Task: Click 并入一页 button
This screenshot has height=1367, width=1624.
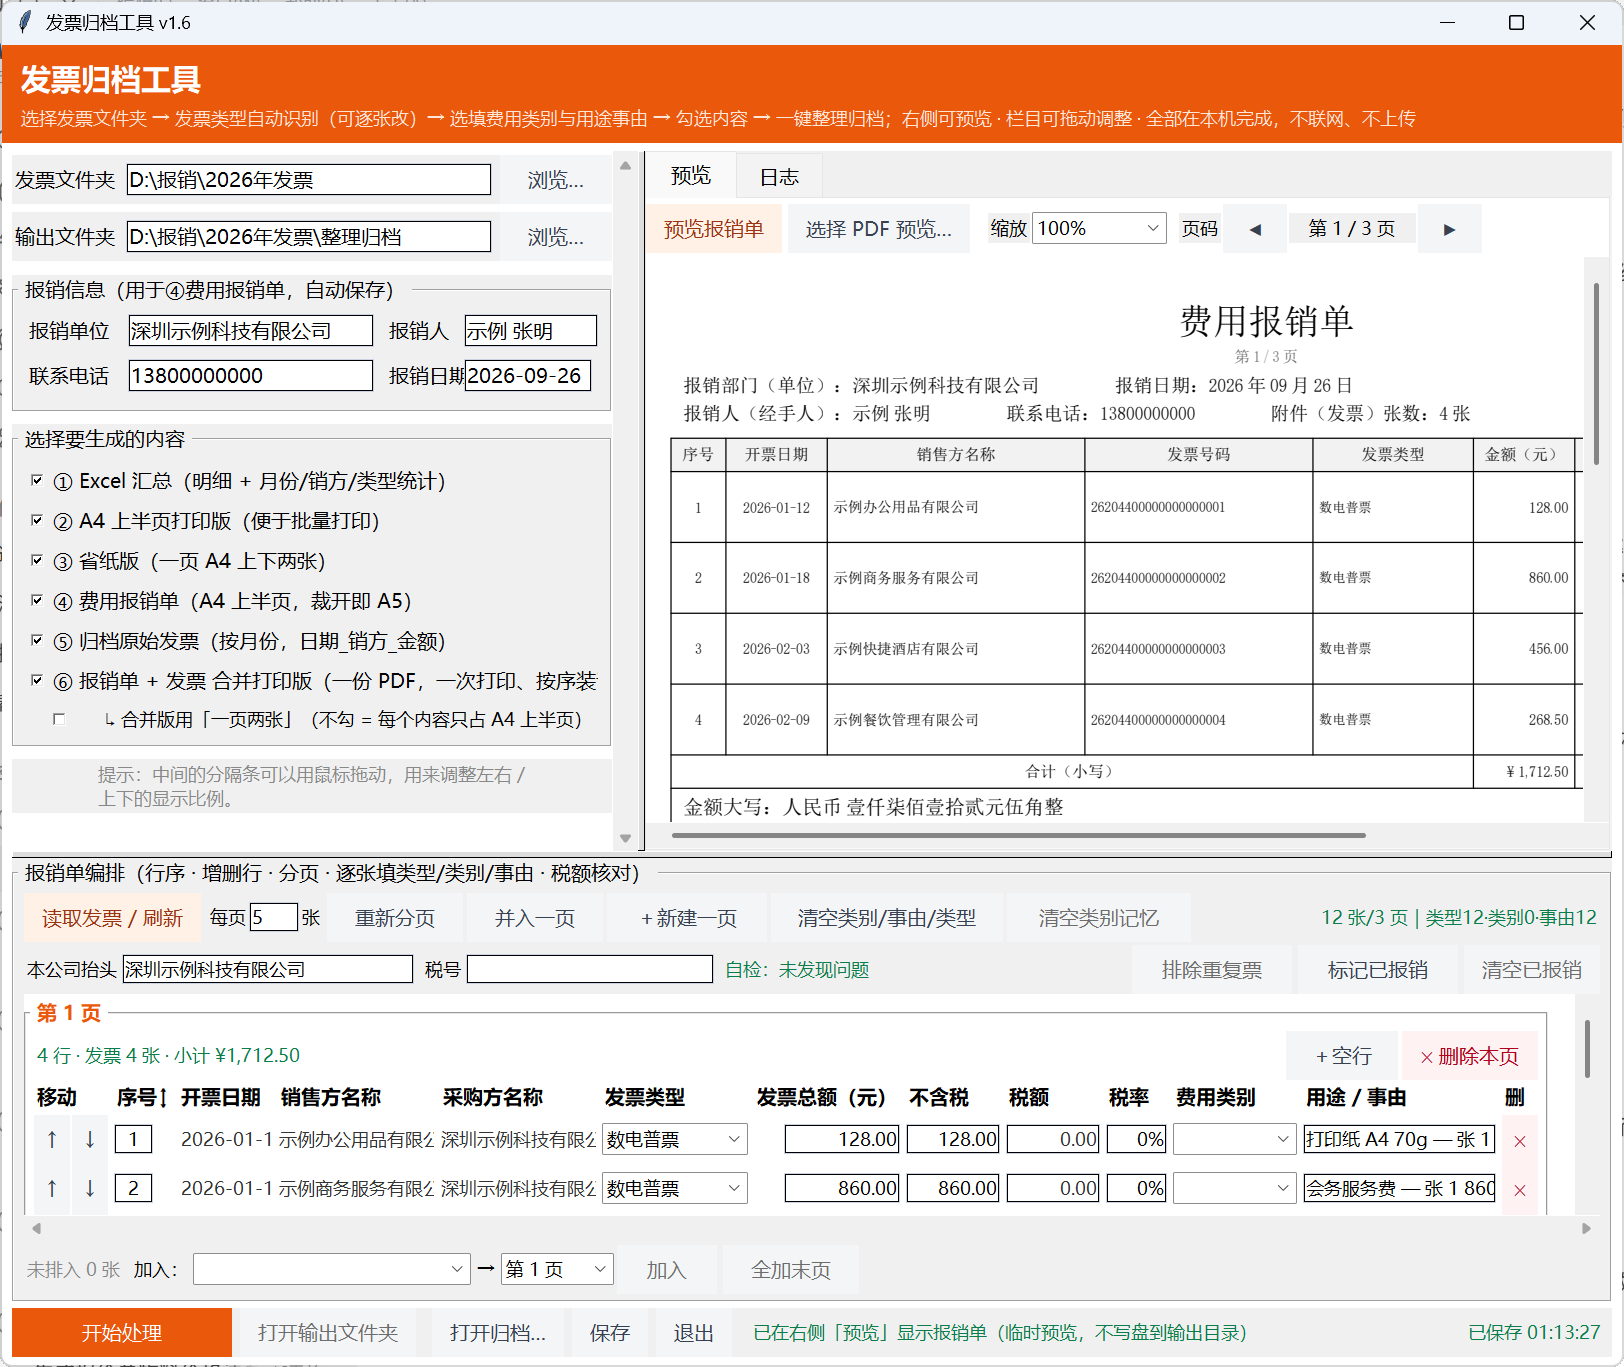Action: tap(535, 918)
